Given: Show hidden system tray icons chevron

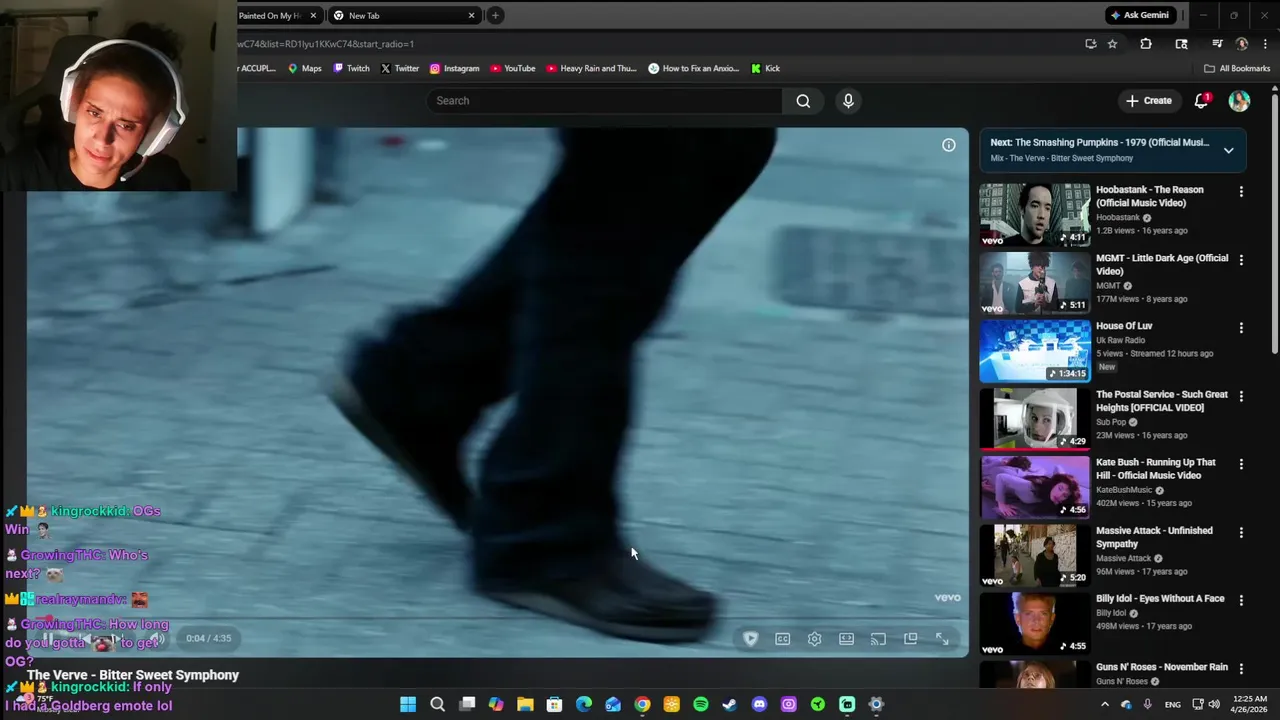Looking at the screenshot, I should click(x=1105, y=705).
